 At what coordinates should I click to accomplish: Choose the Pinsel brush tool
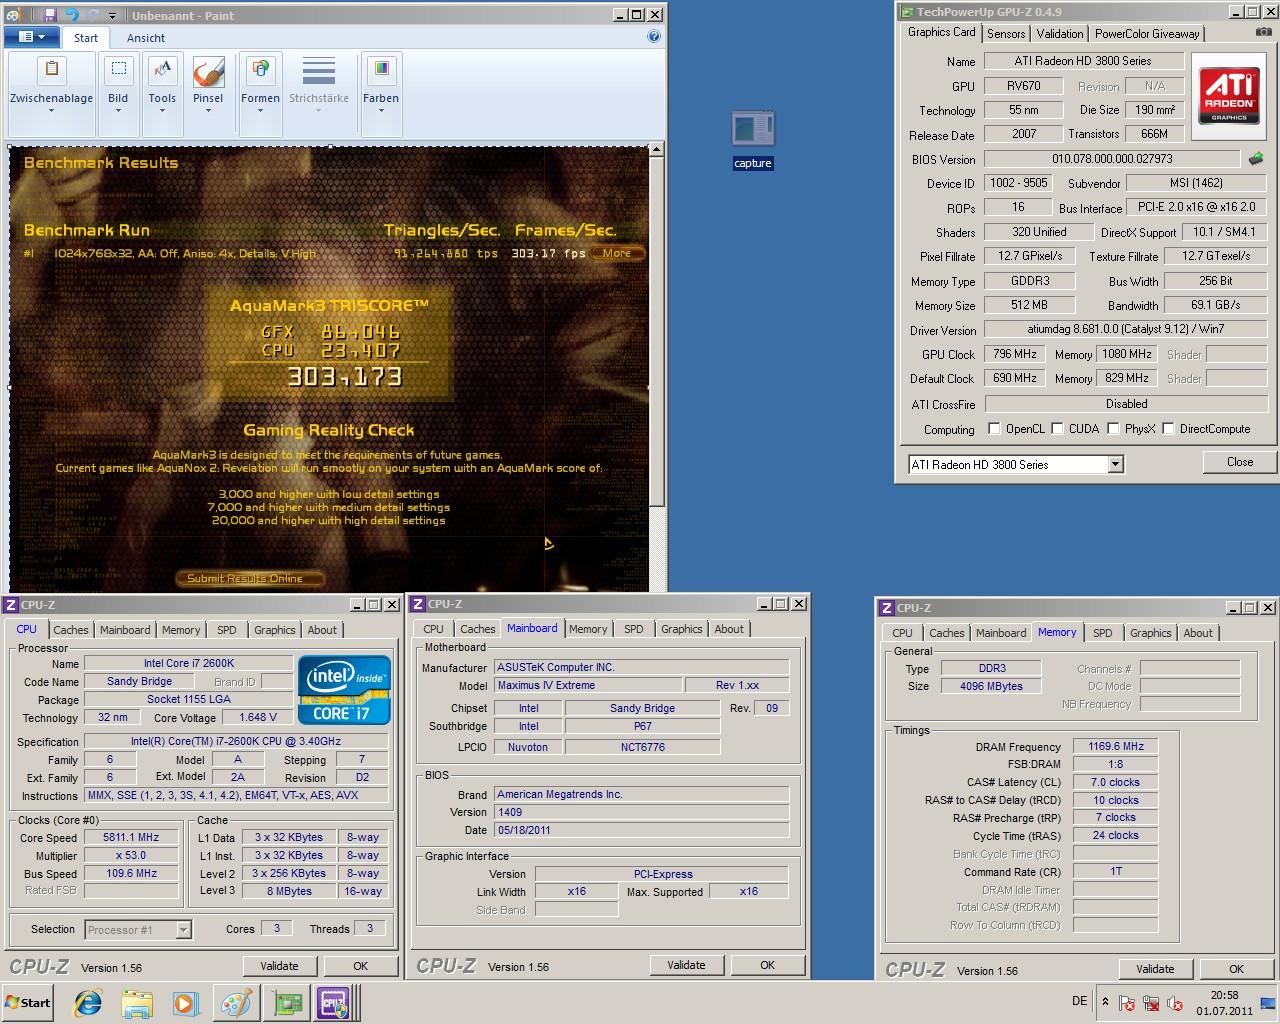208,96
